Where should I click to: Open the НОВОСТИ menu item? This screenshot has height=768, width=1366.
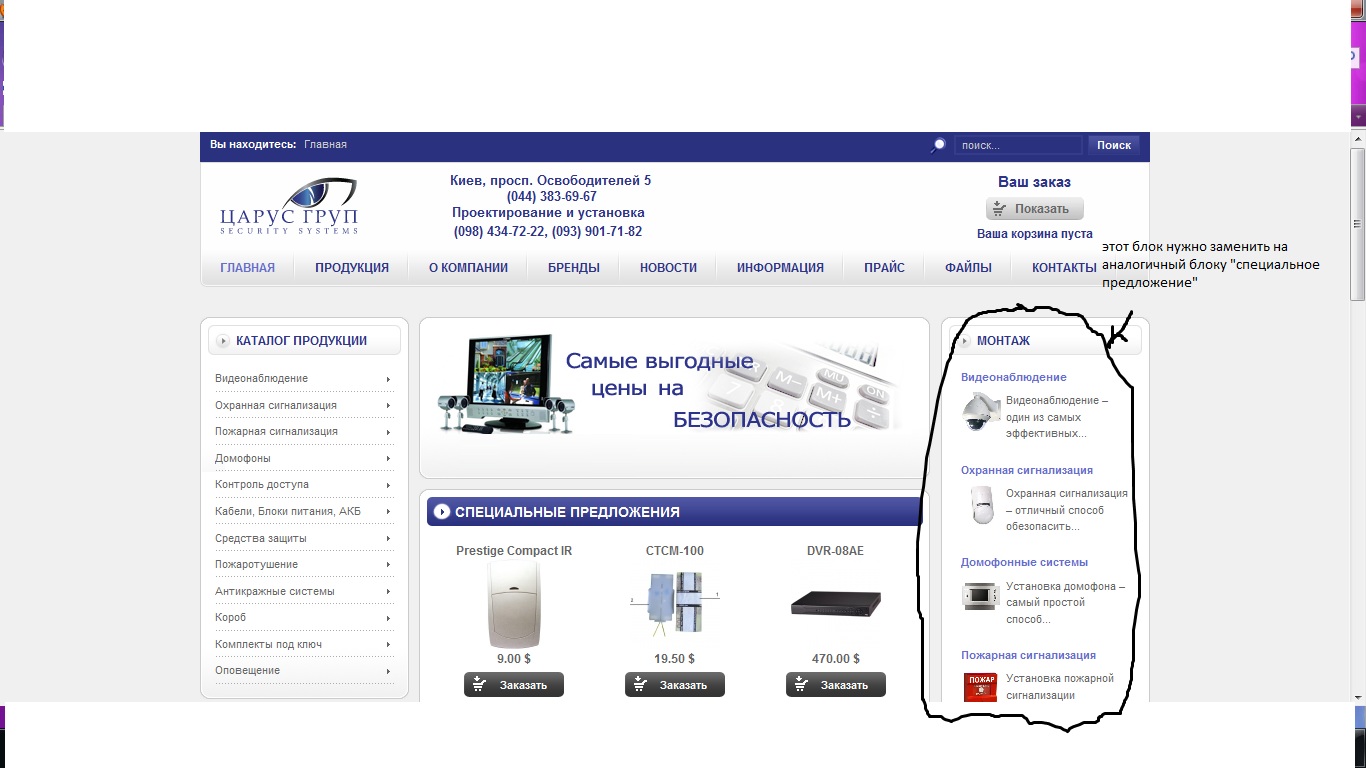coord(669,268)
